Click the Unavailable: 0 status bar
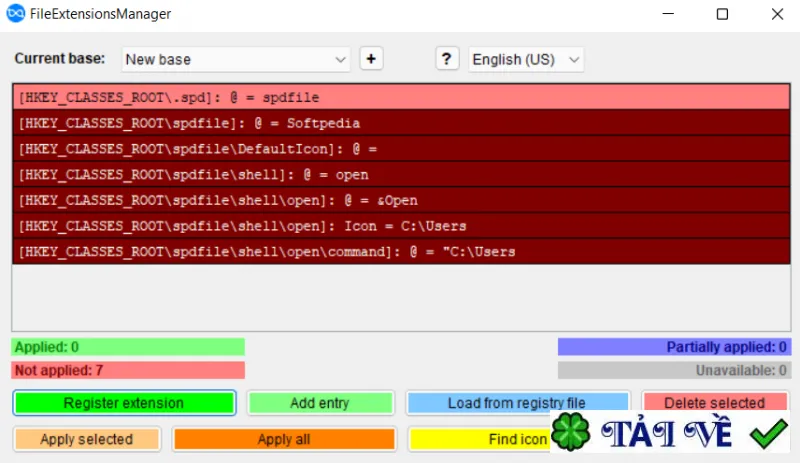Screen dimensions: 800x463 coord(674,370)
